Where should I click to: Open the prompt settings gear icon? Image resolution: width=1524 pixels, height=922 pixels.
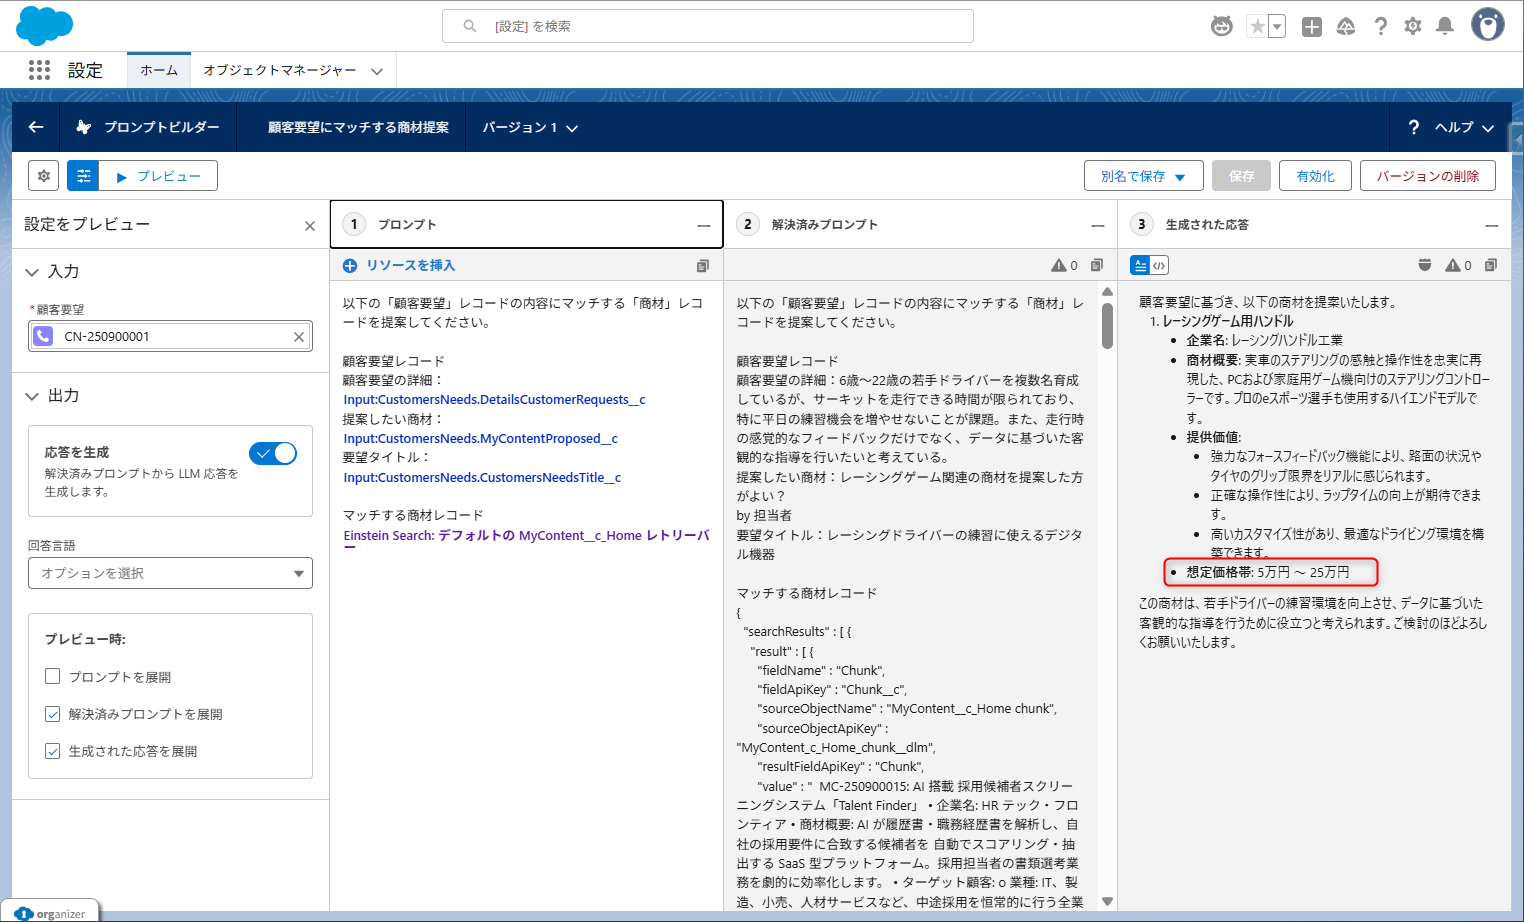43,176
